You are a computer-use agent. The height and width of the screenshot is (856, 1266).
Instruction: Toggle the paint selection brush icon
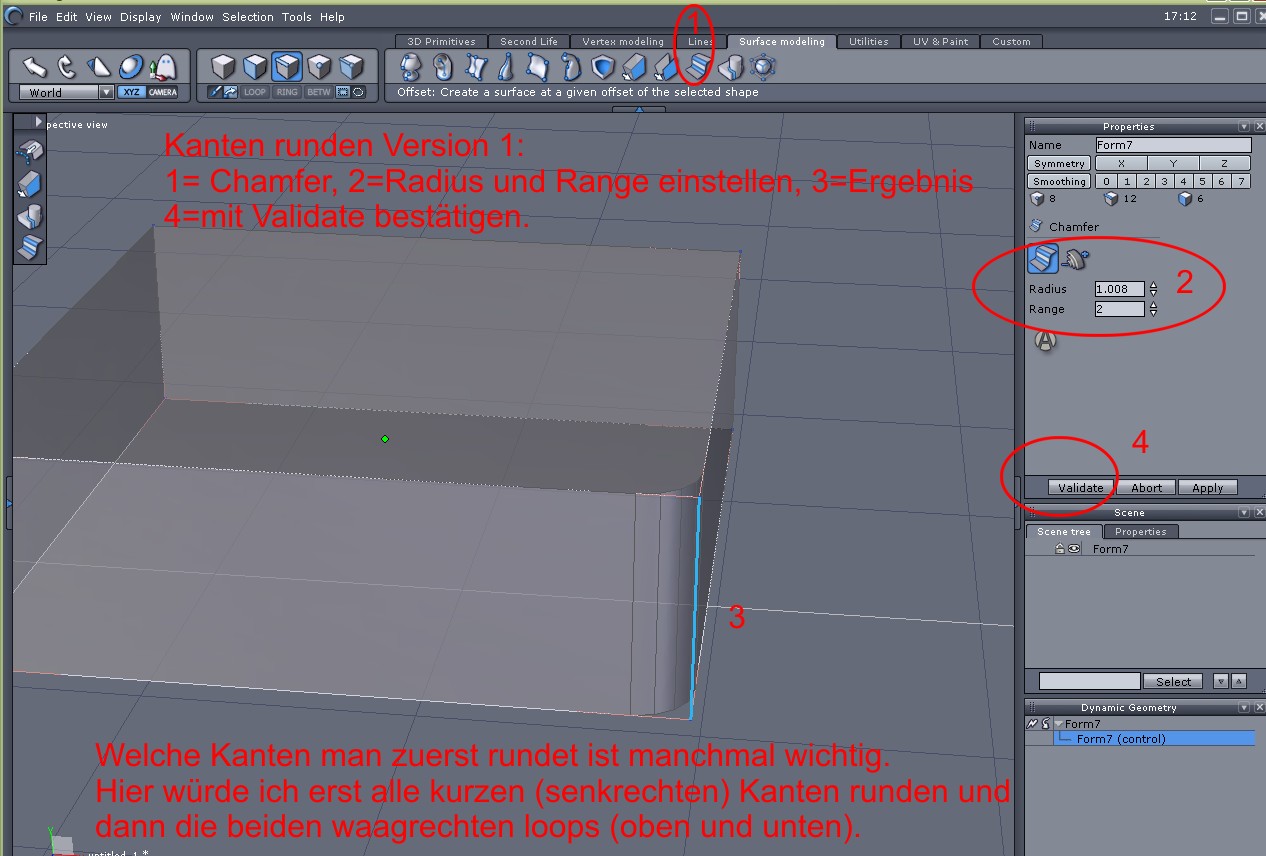215,92
